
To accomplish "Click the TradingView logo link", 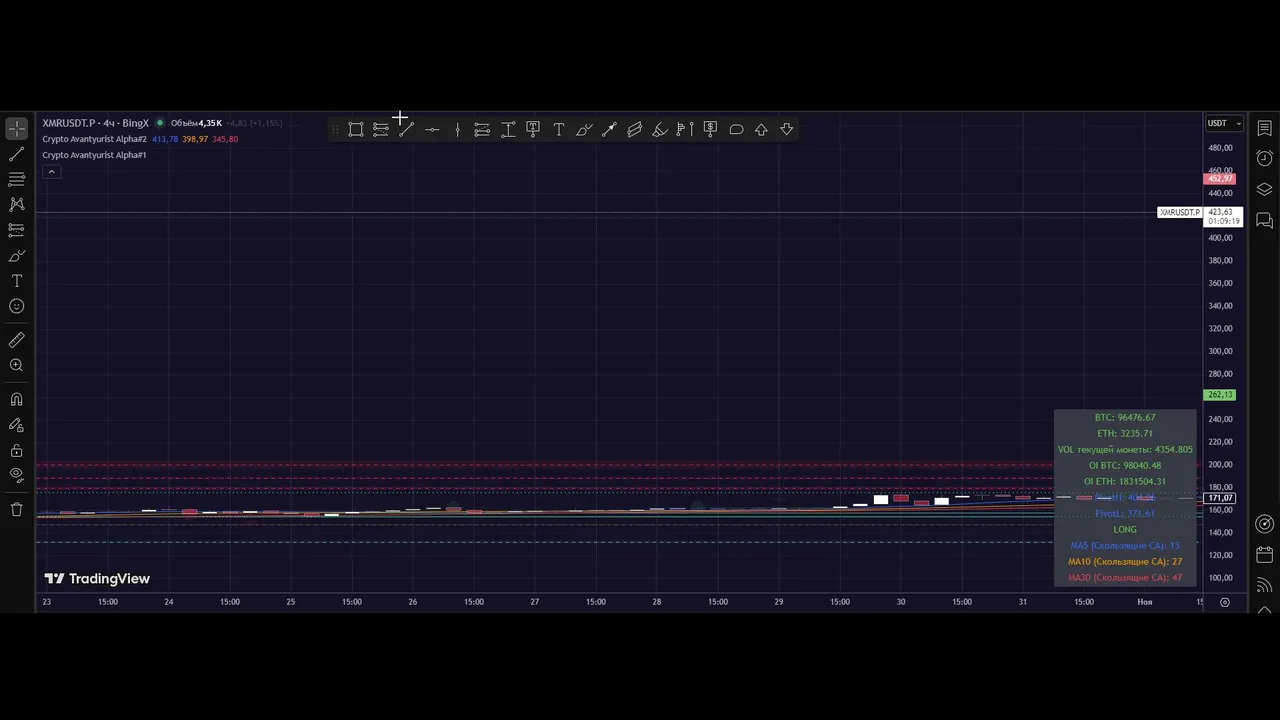I will point(97,579).
